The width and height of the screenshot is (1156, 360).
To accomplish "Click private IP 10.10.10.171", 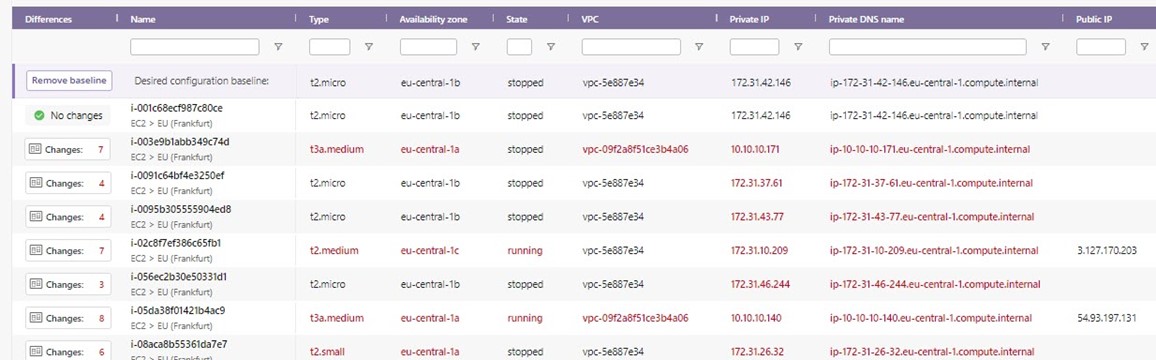I will pyautogui.click(x=755, y=150).
